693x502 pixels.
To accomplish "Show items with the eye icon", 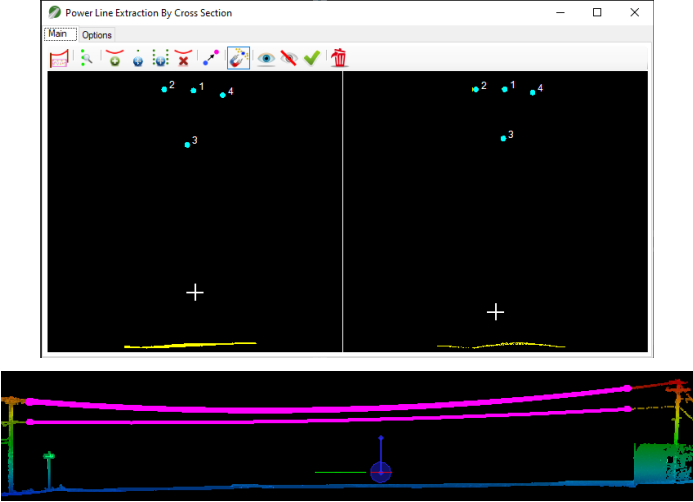I will coord(266,59).
